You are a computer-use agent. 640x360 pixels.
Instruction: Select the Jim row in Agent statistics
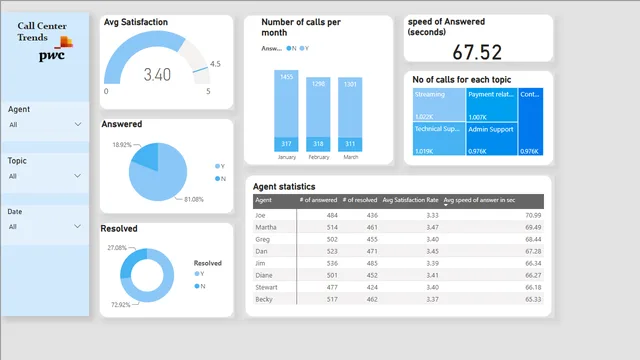click(398, 263)
